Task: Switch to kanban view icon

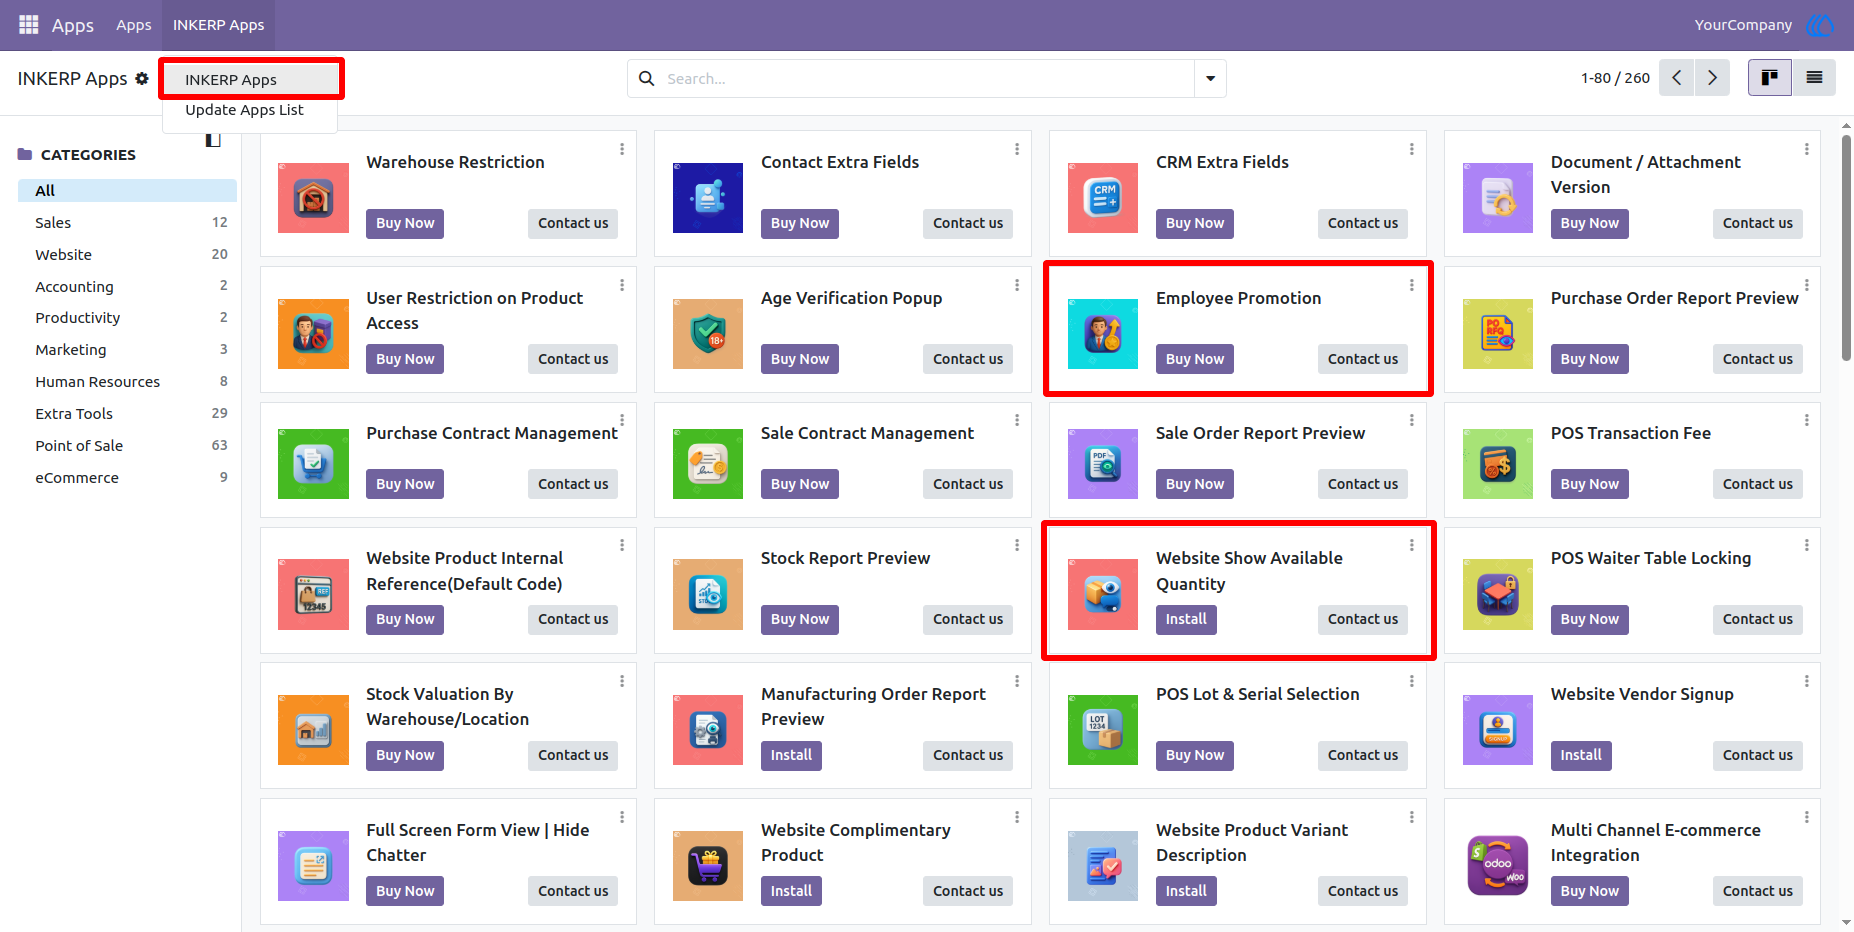Action: tap(1769, 77)
